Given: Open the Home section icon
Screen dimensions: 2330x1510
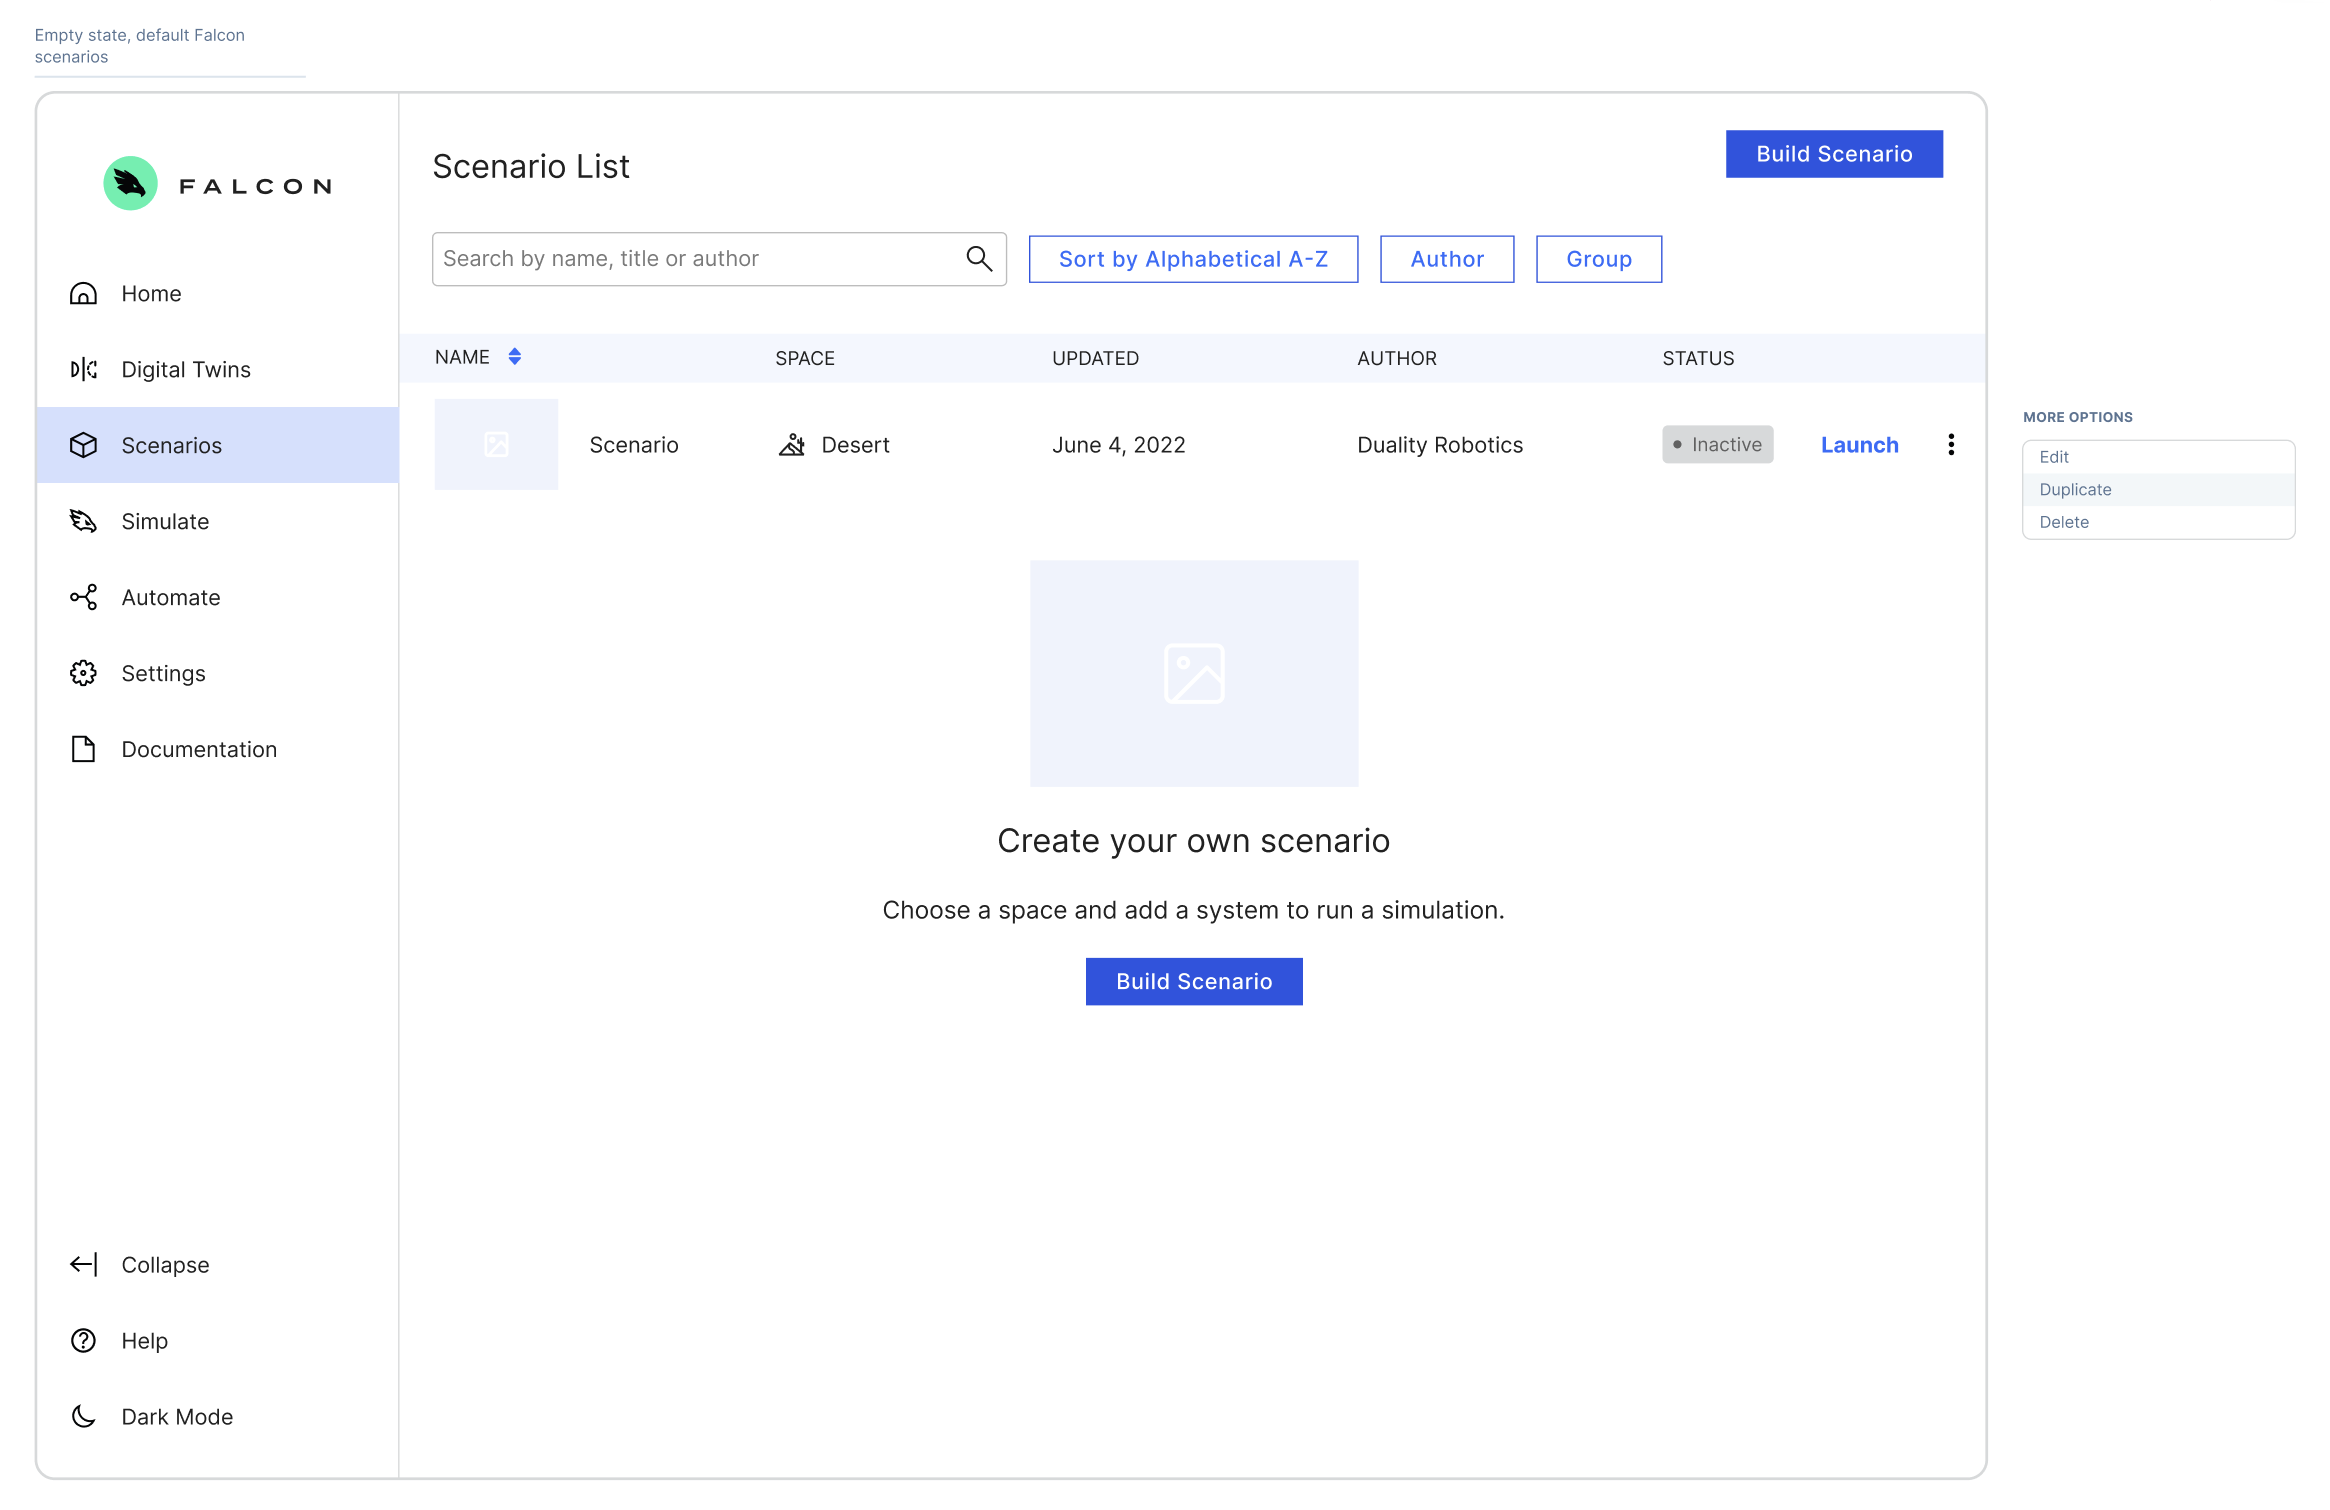Looking at the screenshot, I should point(84,293).
